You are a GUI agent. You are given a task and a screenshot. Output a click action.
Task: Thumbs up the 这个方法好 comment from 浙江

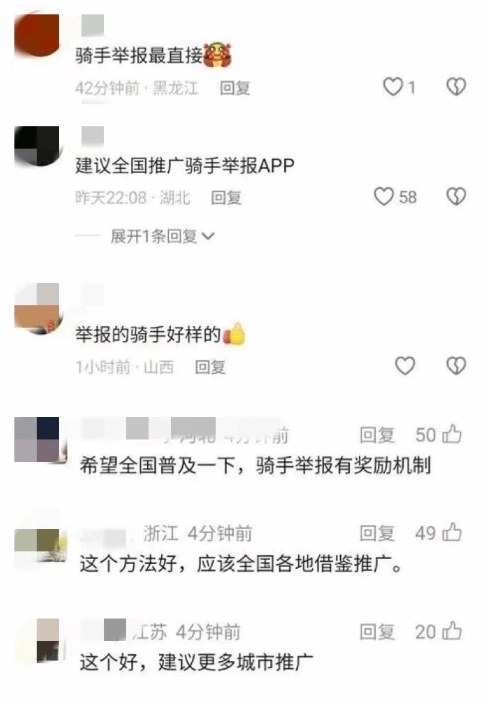pyautogui.click(x=452, y=532)
